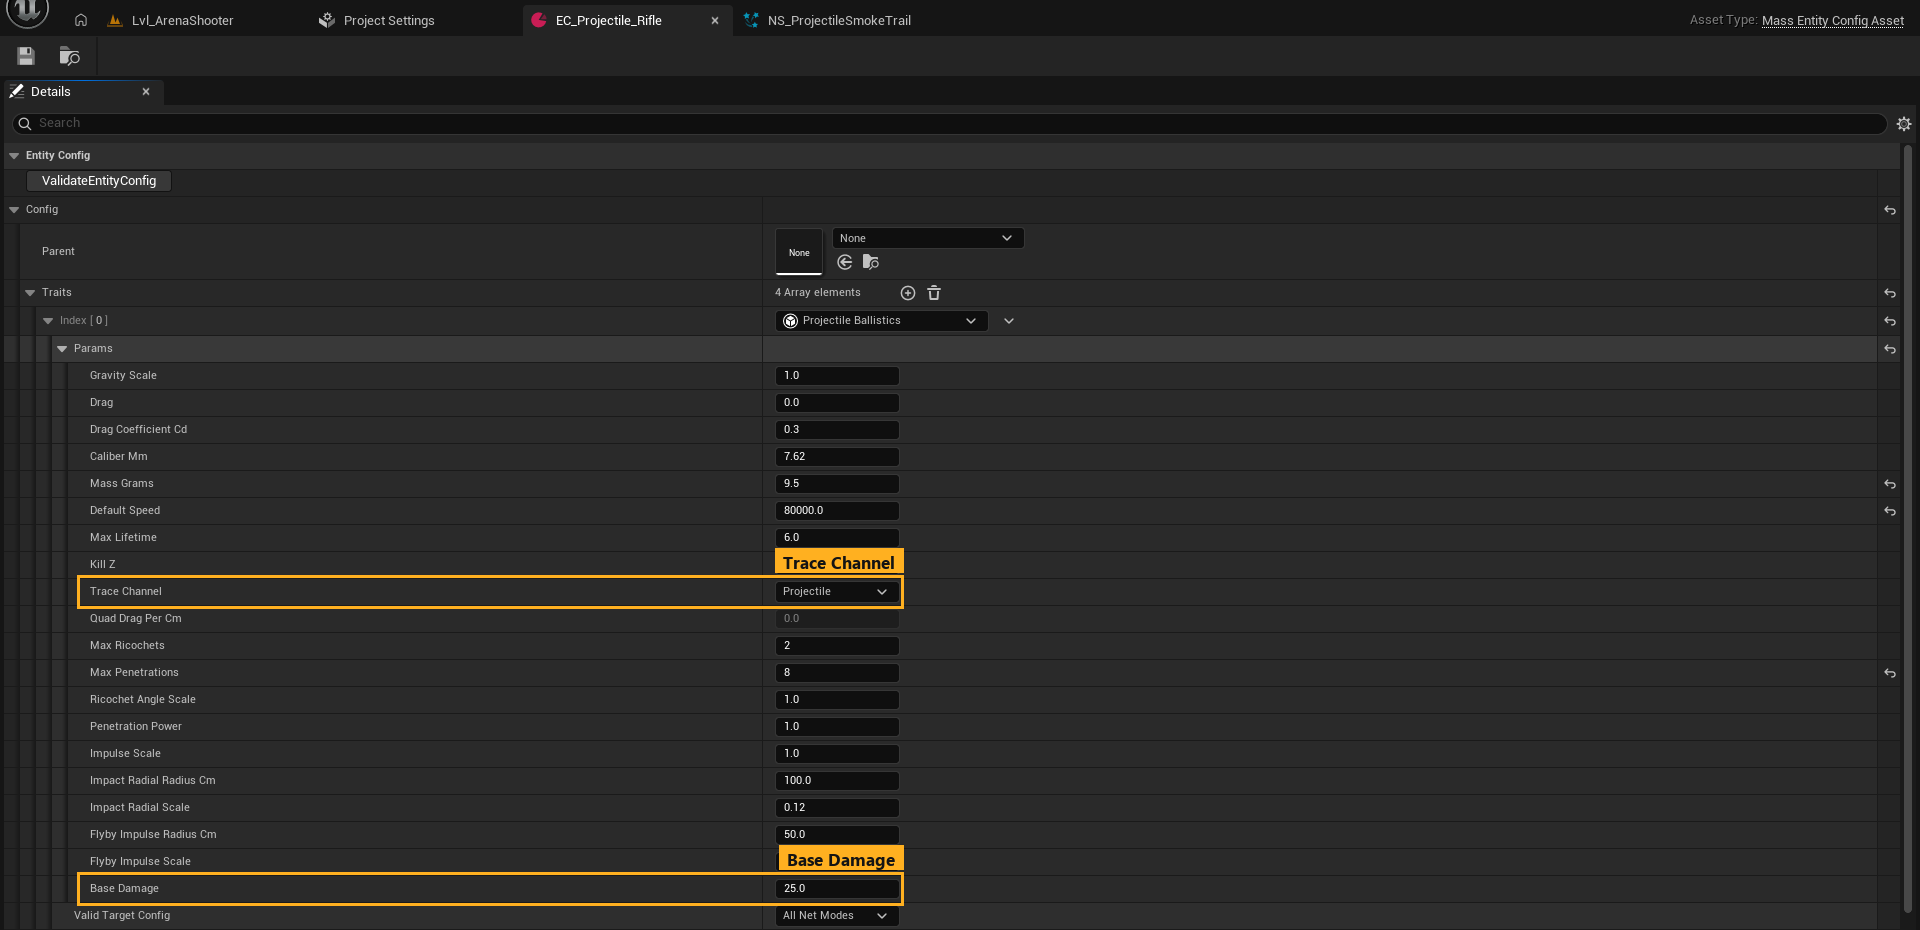Collapse the Traits array
Viewport: 1920px width, 930px height.
coord(30,293)
